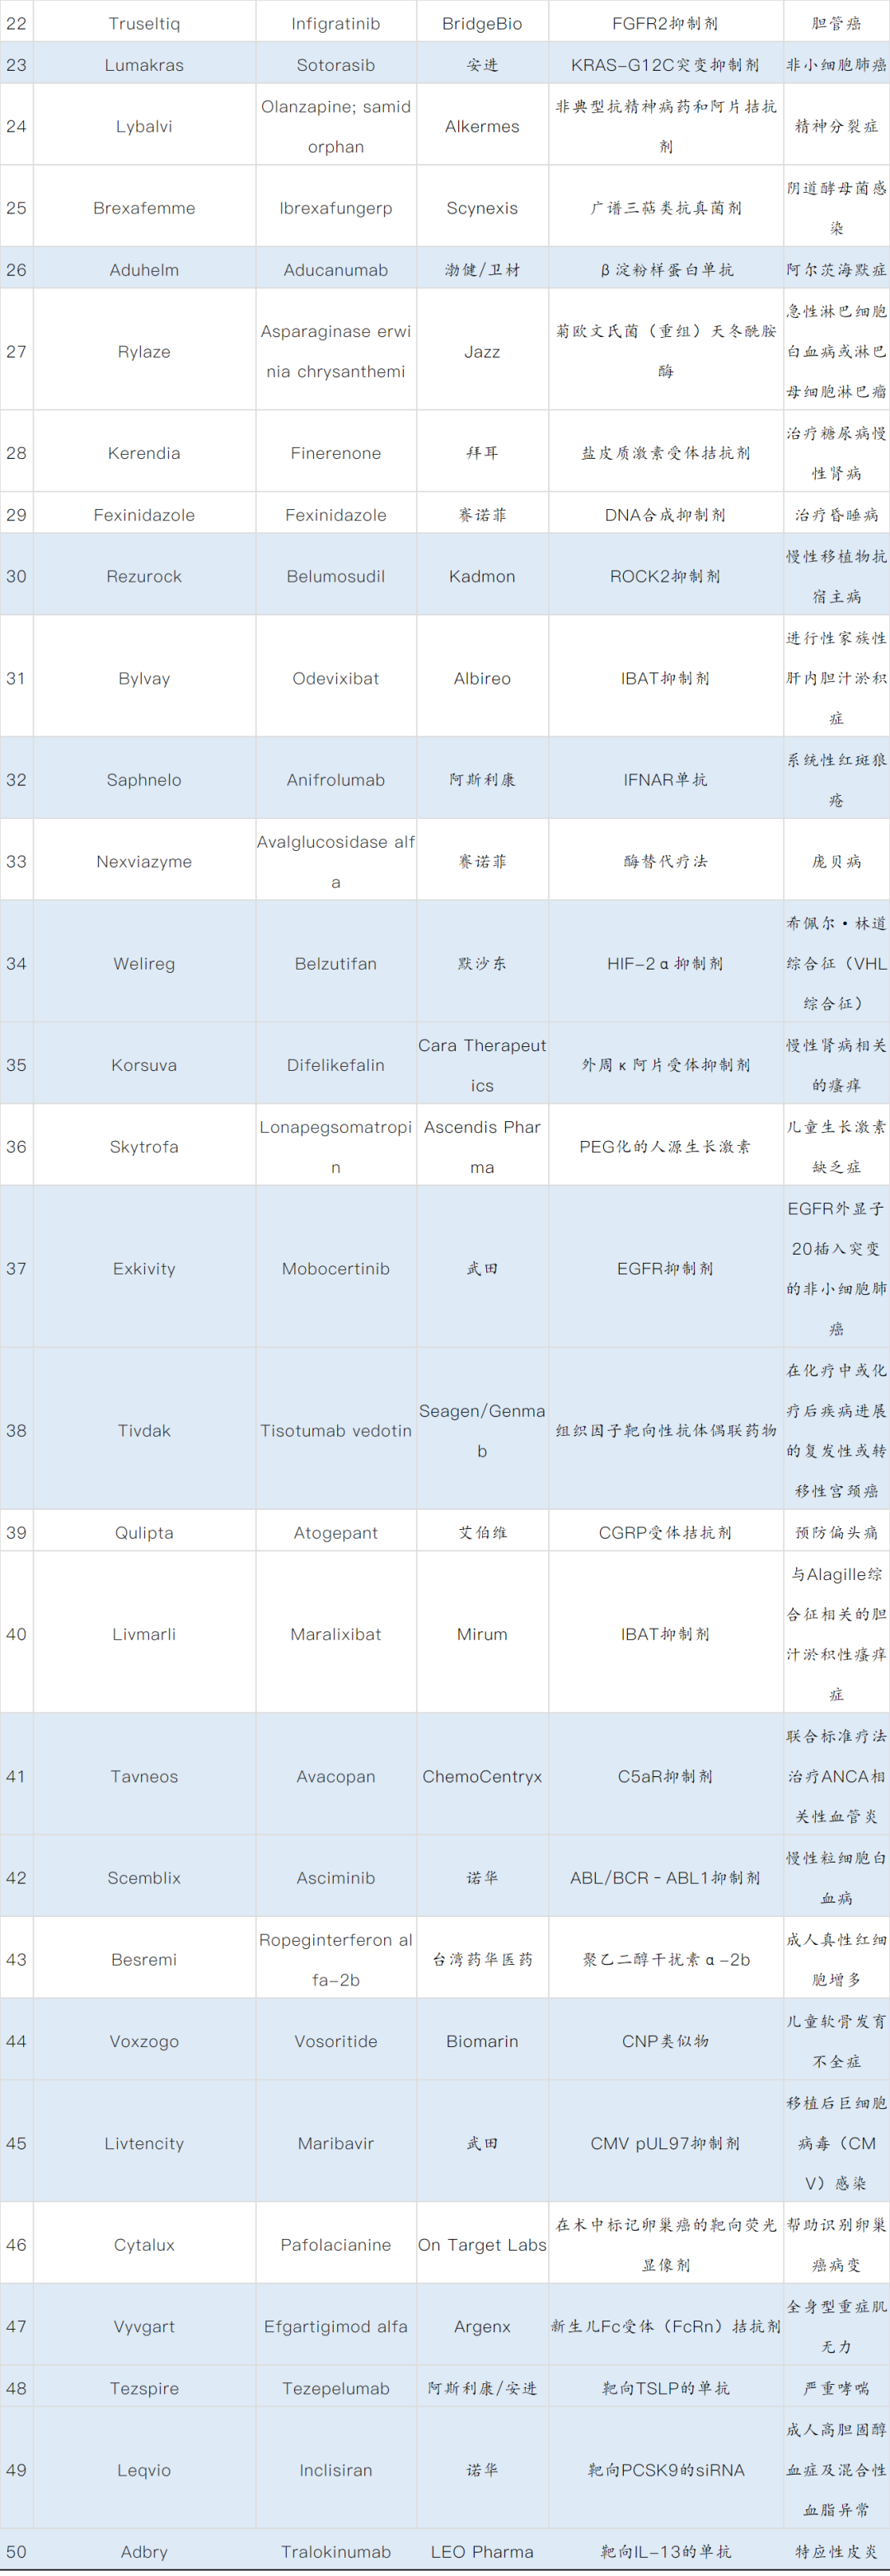Select the "Infigratinib" cell
The height and width of the screenshot is (2576, 890).
click(x=336, y=23)
